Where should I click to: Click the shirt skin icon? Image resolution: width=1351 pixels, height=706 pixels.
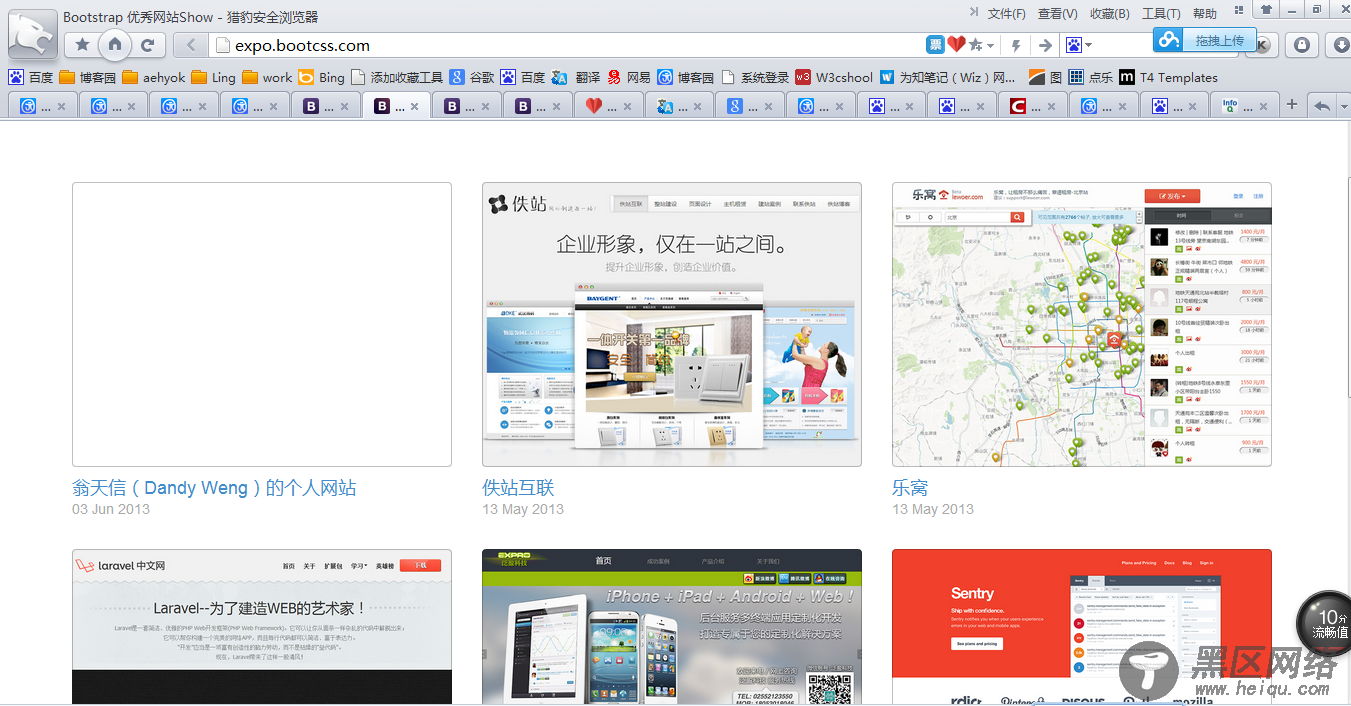pyautogui.click(x=1266, y=9)
